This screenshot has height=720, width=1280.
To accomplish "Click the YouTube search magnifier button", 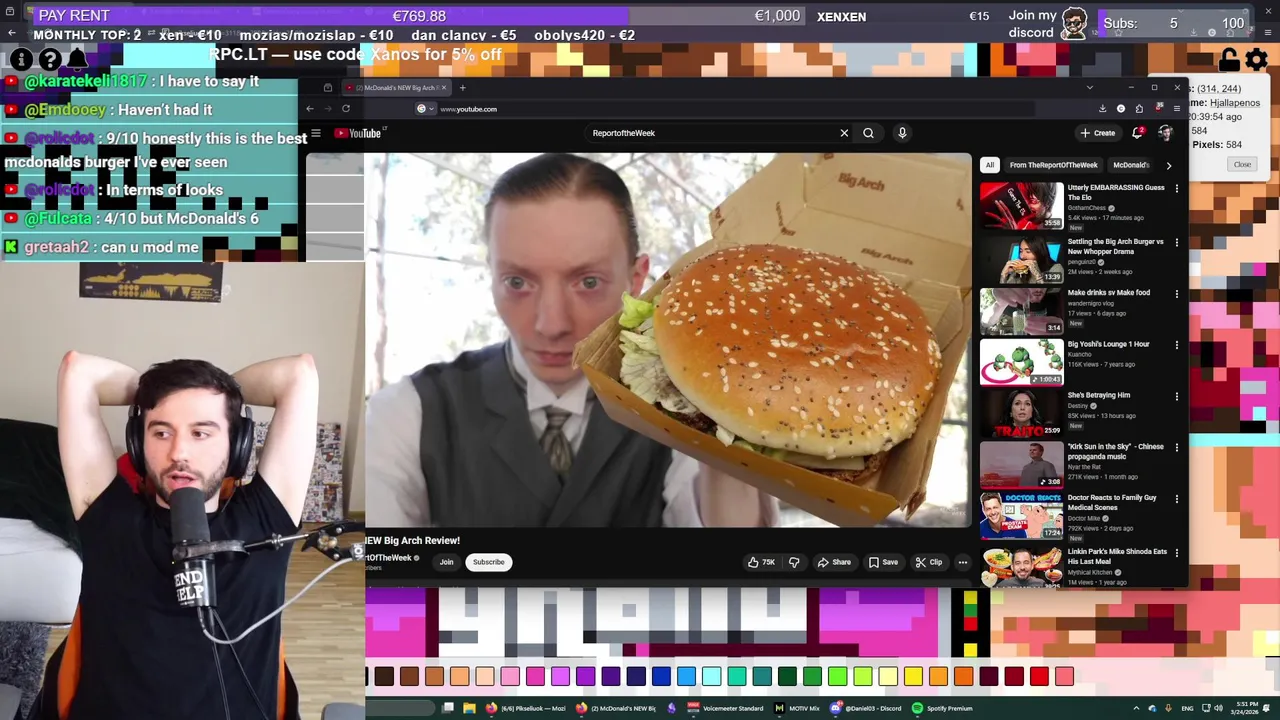I will (x=868, y=133).
